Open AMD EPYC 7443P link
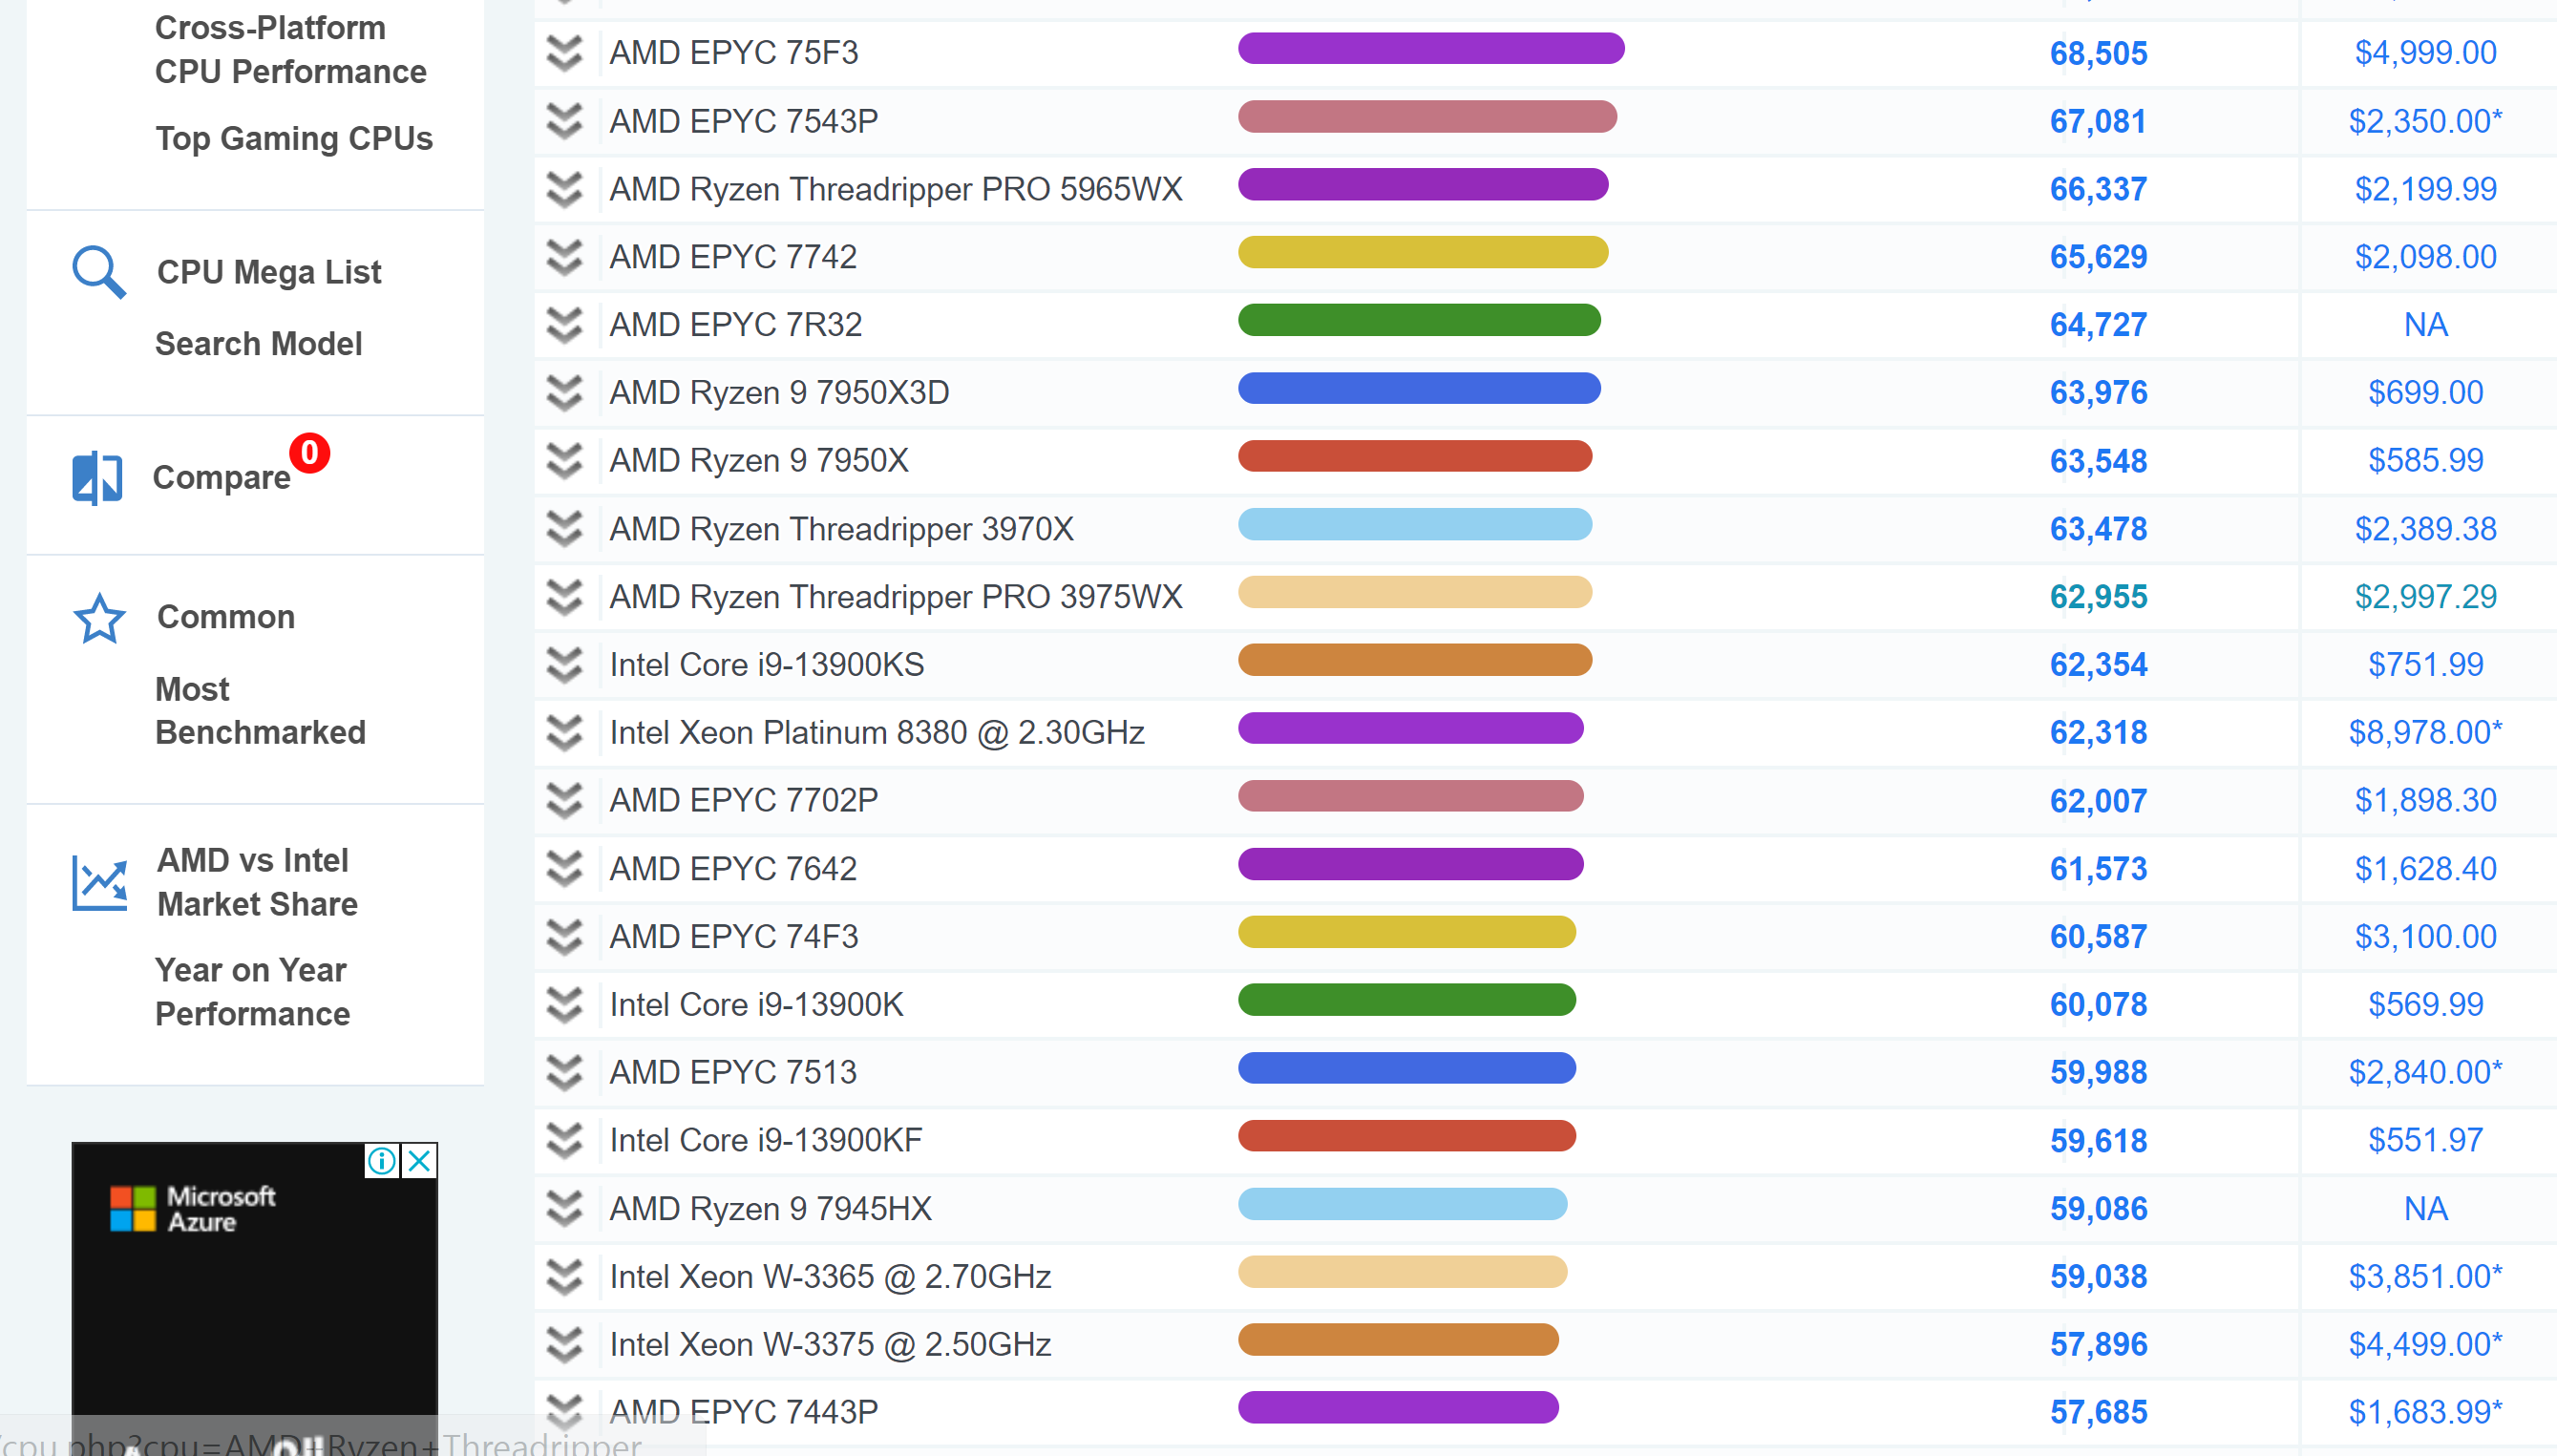Screen dimensions: 2557x1456 point(744,1412)
